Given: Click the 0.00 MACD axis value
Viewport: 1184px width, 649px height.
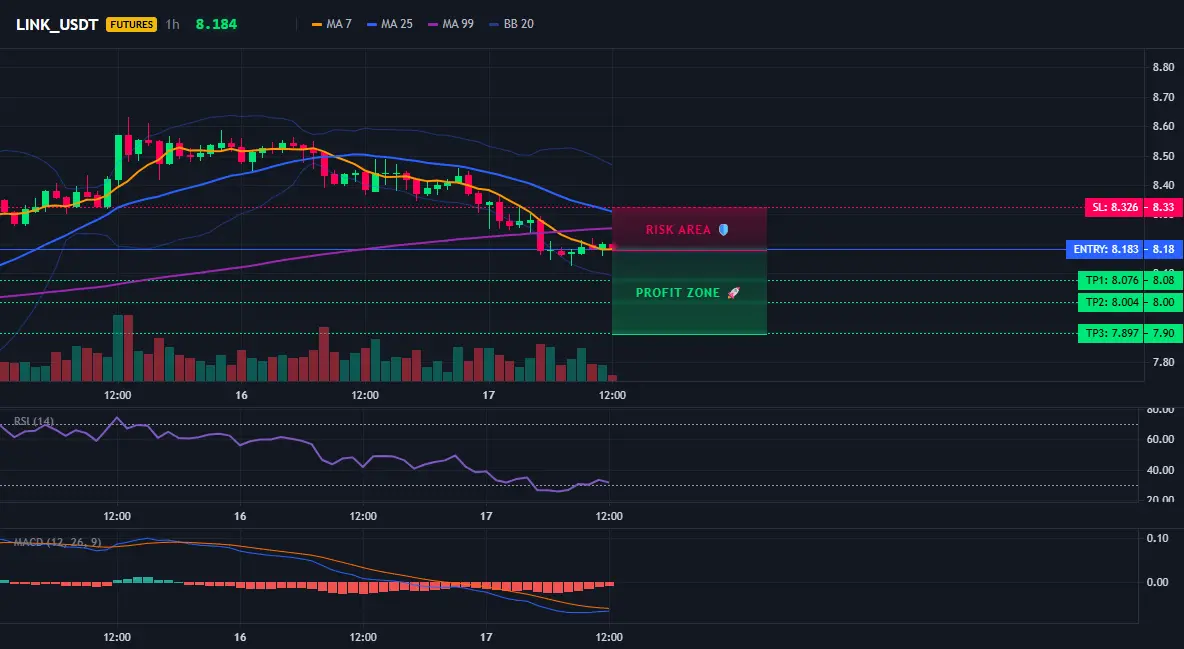Looking at the screenshot, I should click(1158, 582).
